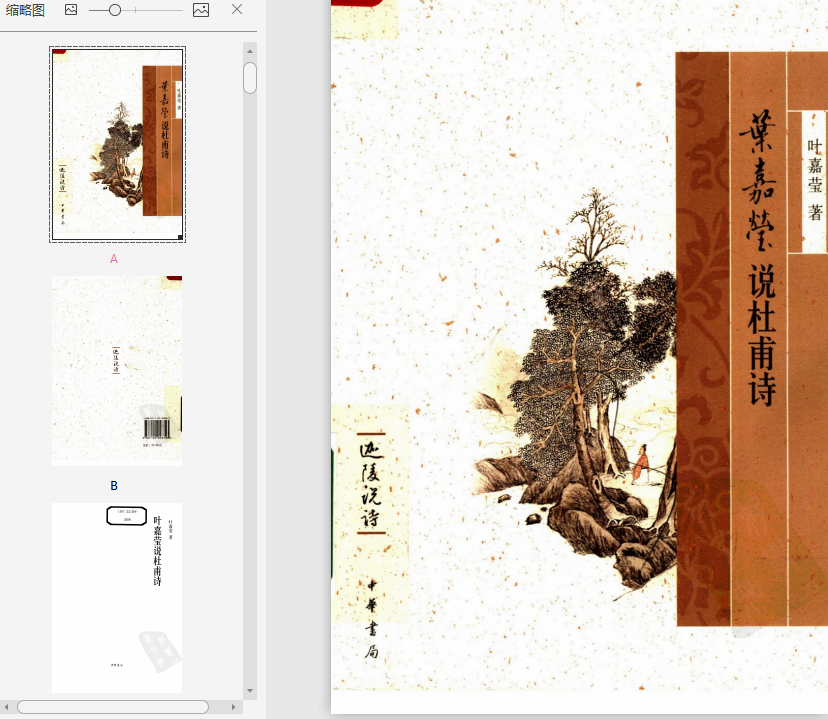Screen dimensions: 828x719
Task: Select page A cover thumbnail
Action: (117, 144)
